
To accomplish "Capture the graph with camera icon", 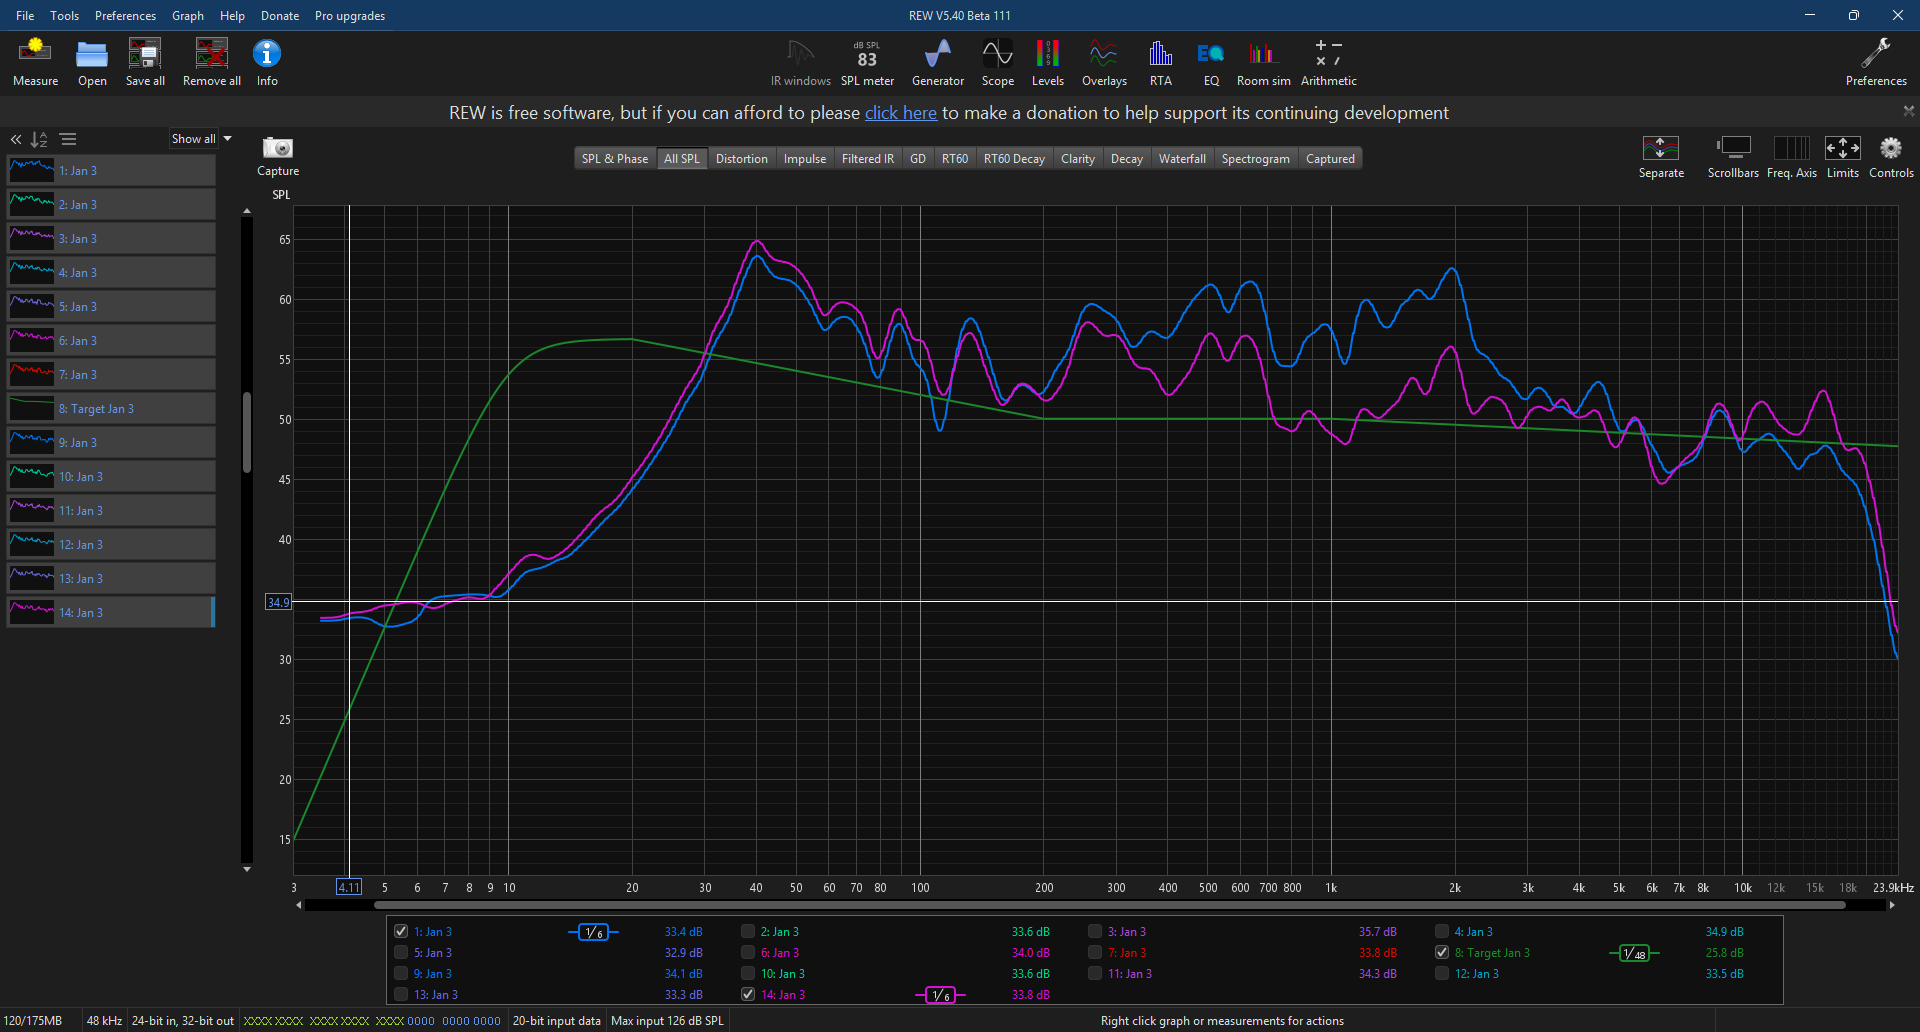I will (277, 149).
